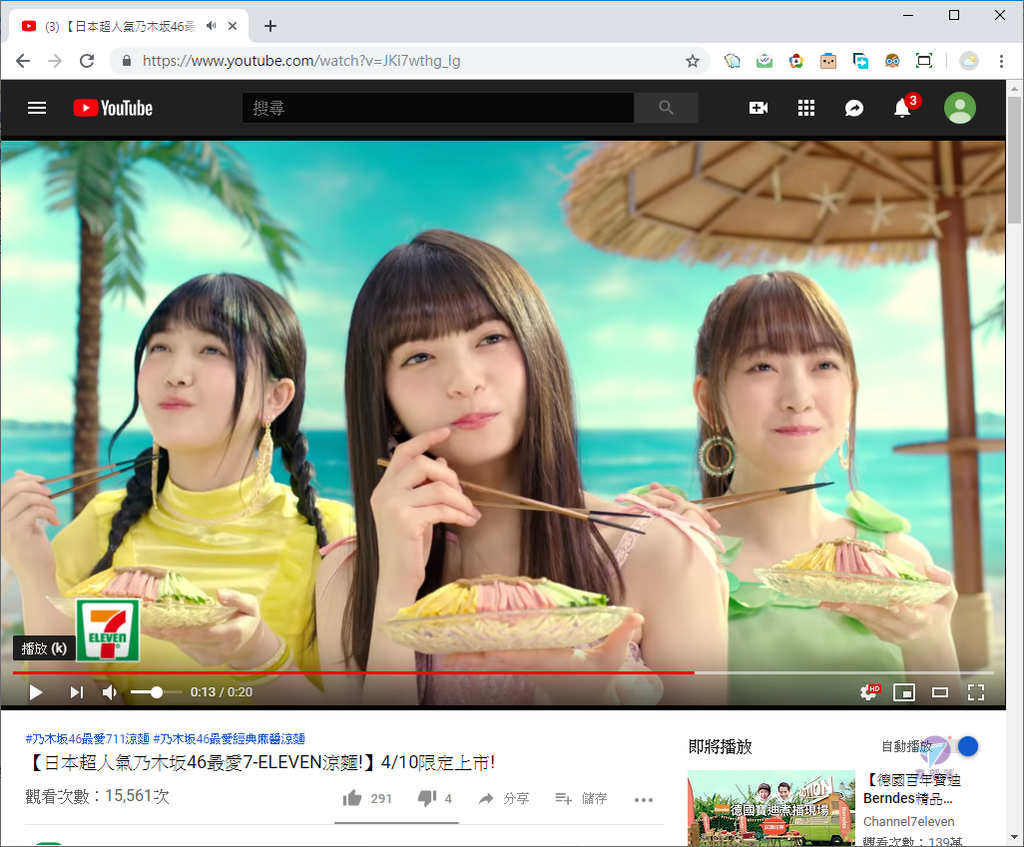Image resolution: width=1024 pixels, height=847 pixels.
Task: Click the address bar URL
Action: (301, 61)
